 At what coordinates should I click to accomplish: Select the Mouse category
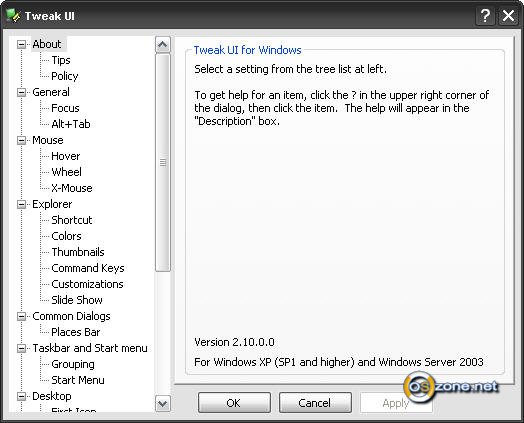(48, 140)
